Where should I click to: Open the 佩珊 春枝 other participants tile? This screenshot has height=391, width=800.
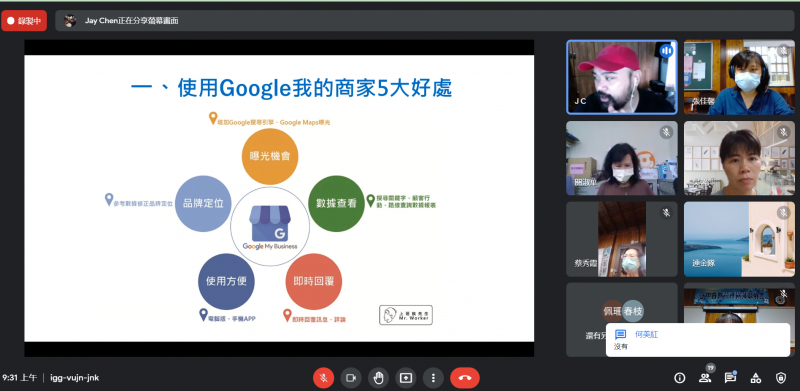(x=622, y=320)
